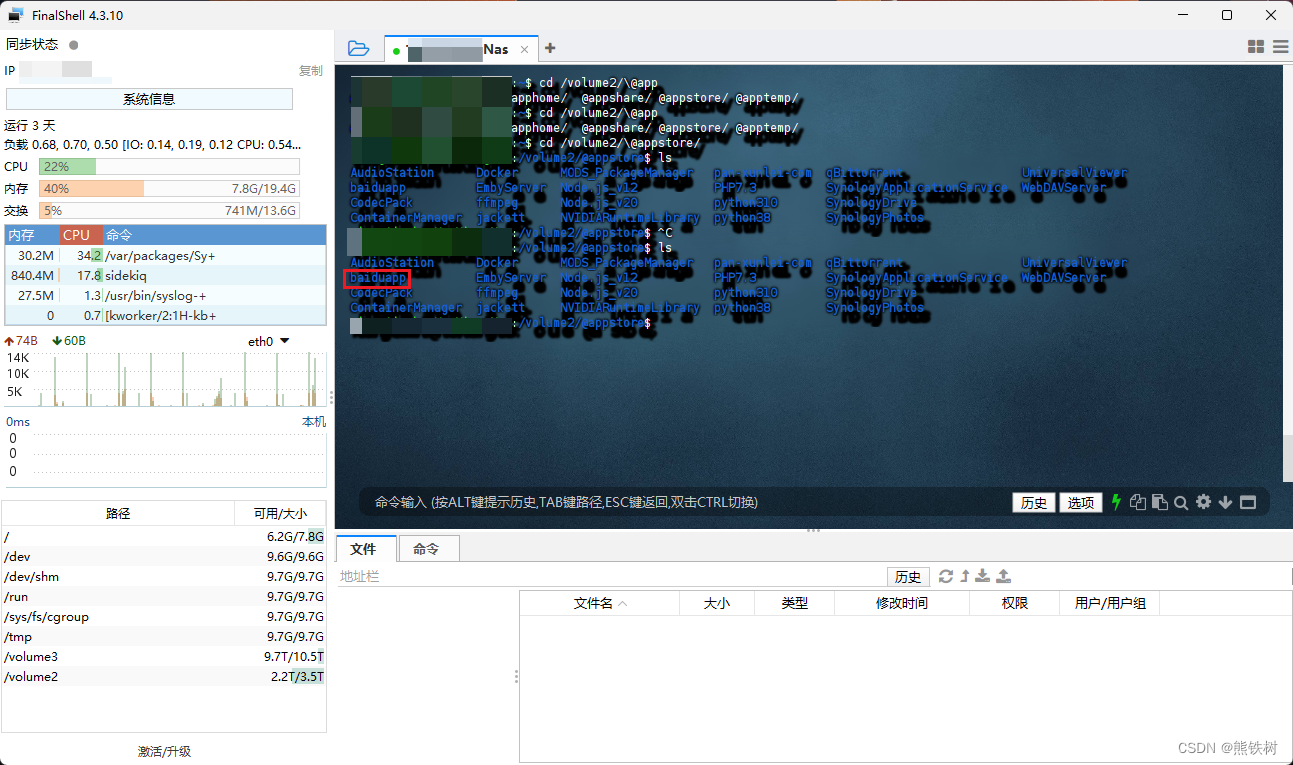
Task: Select the /dev/shm disk row
Action: click(x=164, y=577)
